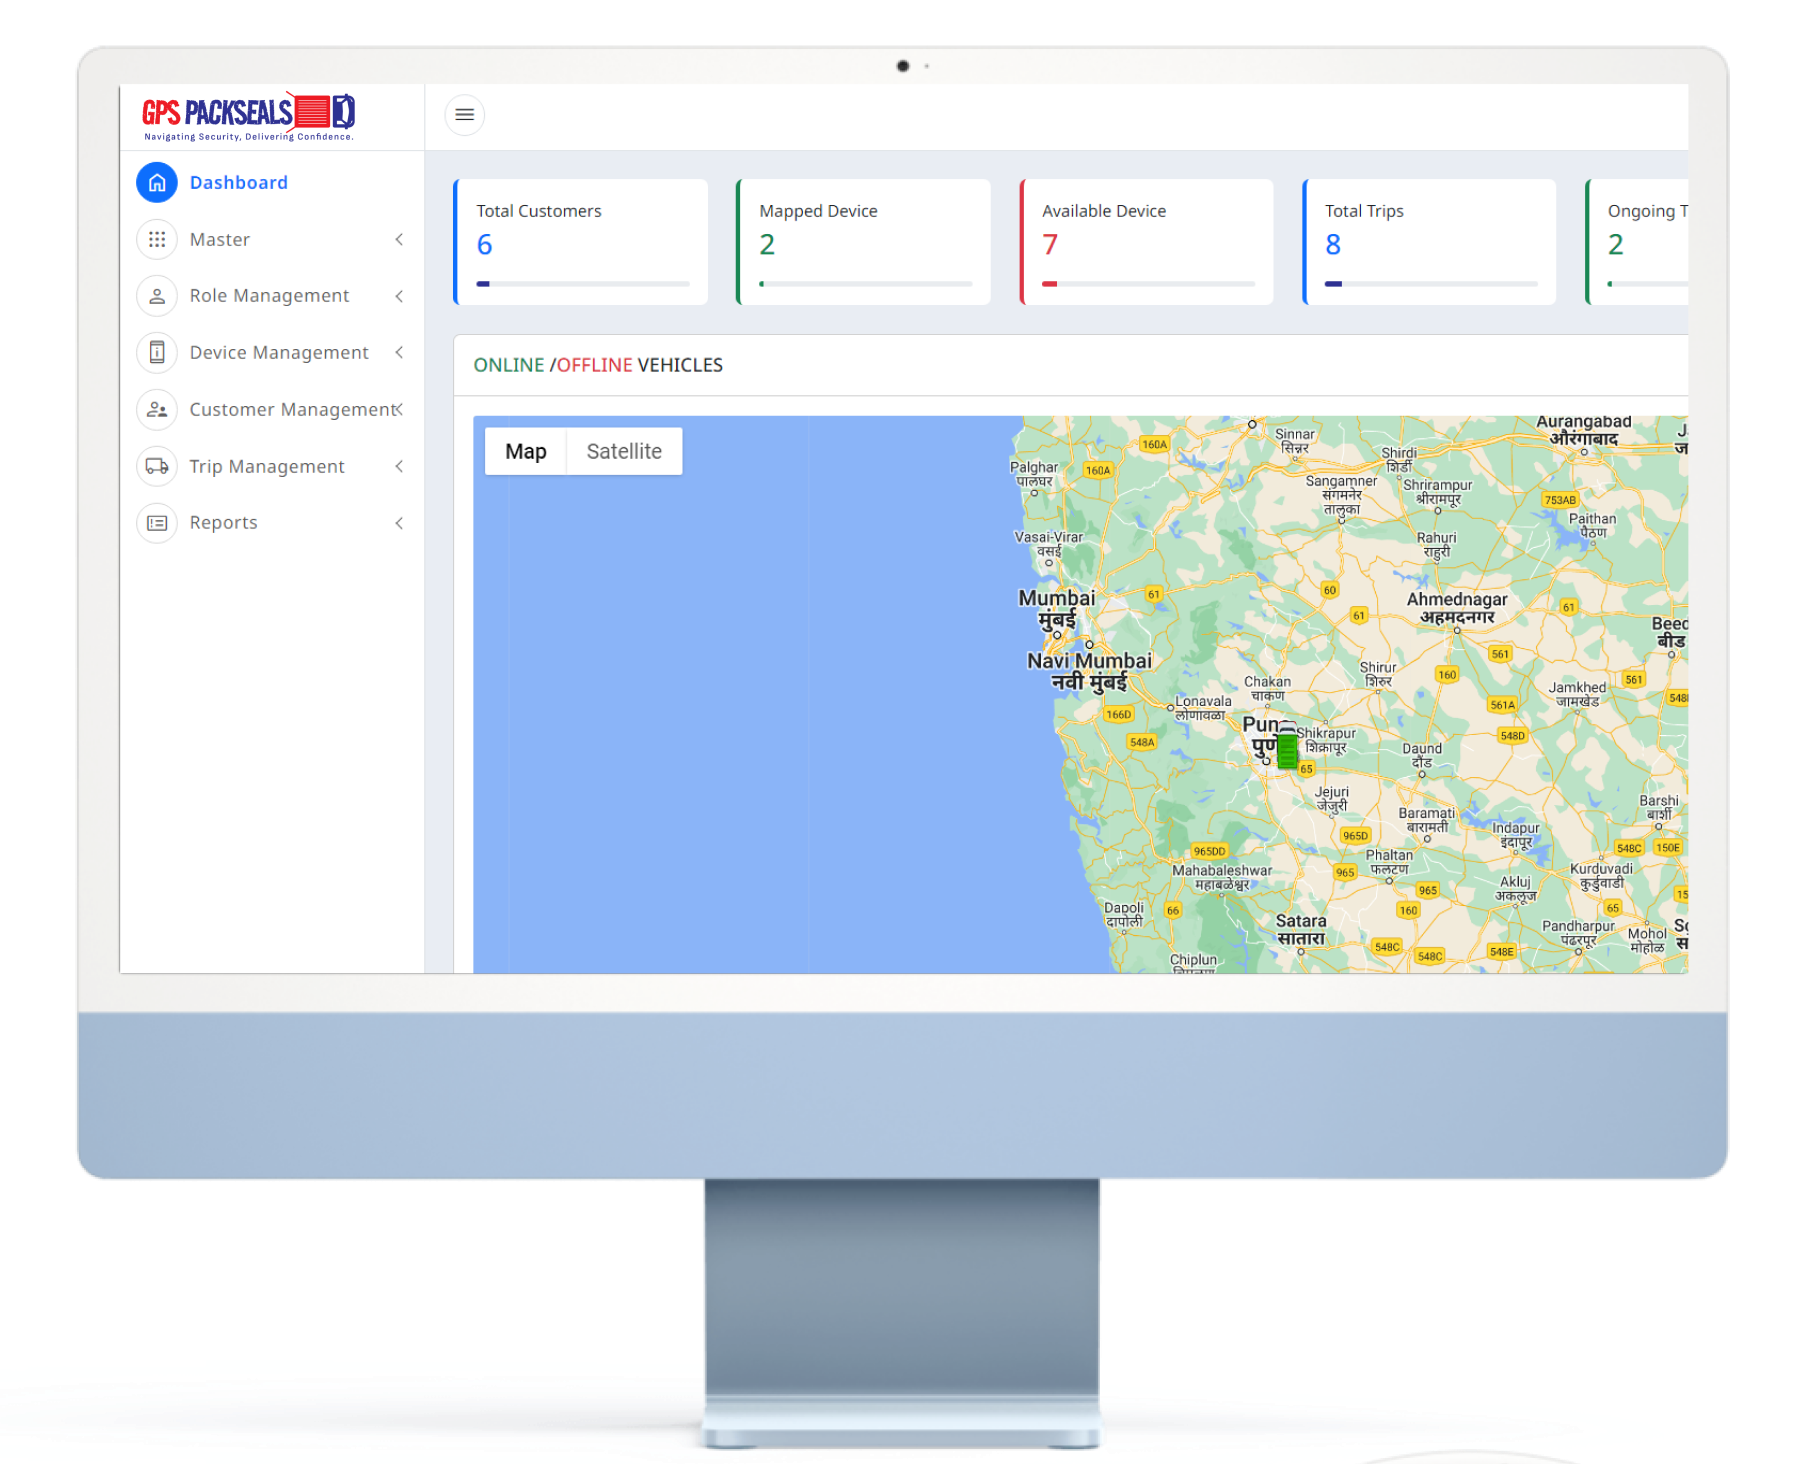Click the Shirur map label
The height and width of the screenshot is (1464, 1808).
point(1378,674)
